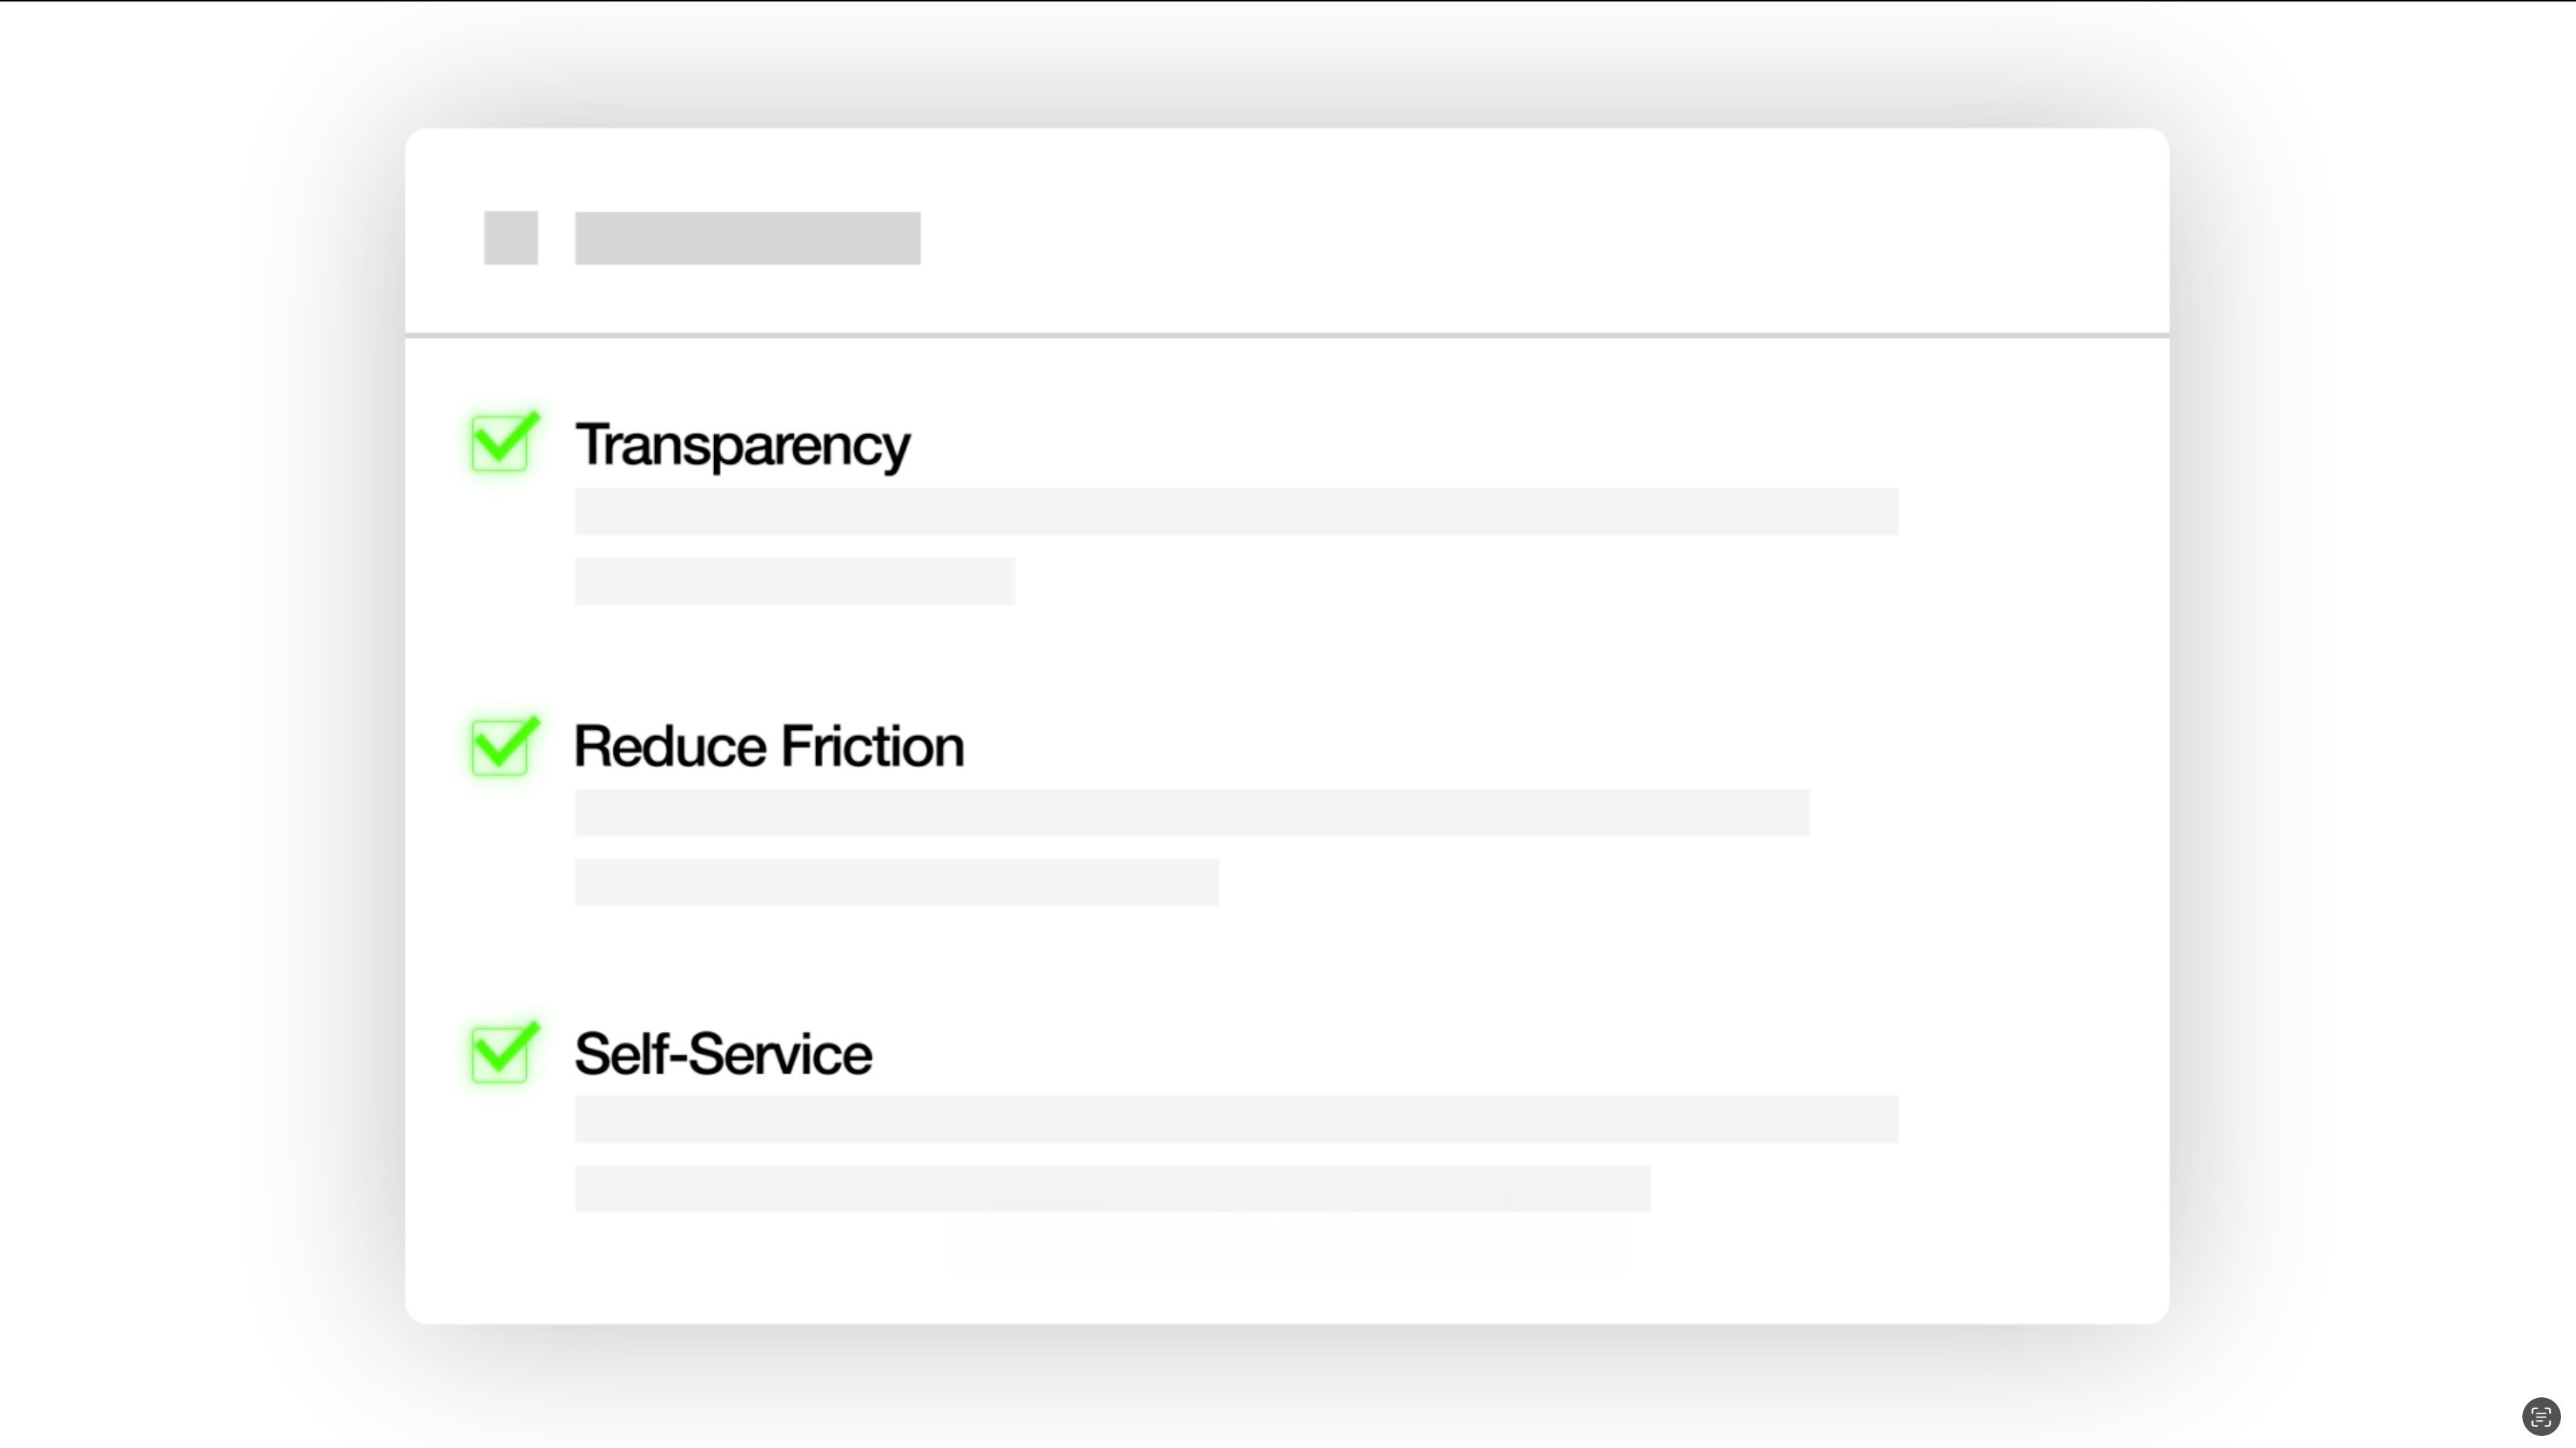Image resolution: width=2576 pixels, height=1448 pixels.
Task: Click the small gray square in card header
Action: 511,238
